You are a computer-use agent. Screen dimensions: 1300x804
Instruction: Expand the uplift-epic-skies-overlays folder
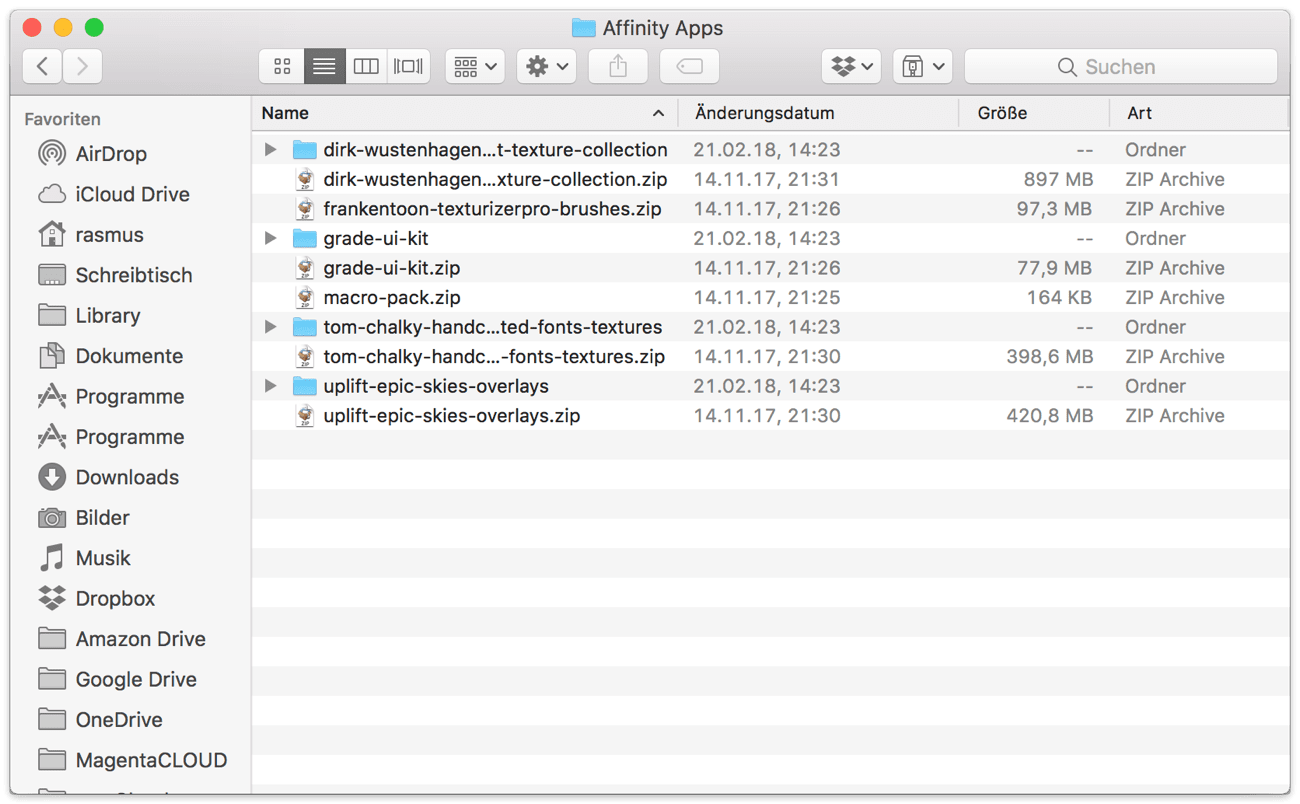[x=271, y=386]
